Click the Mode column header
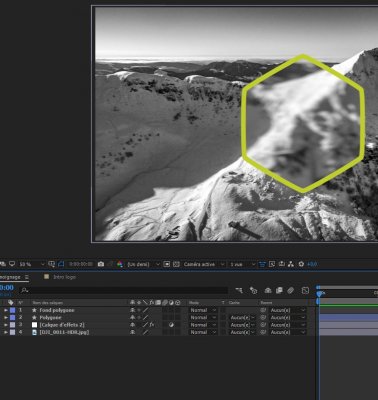 [x=194, y=303]
